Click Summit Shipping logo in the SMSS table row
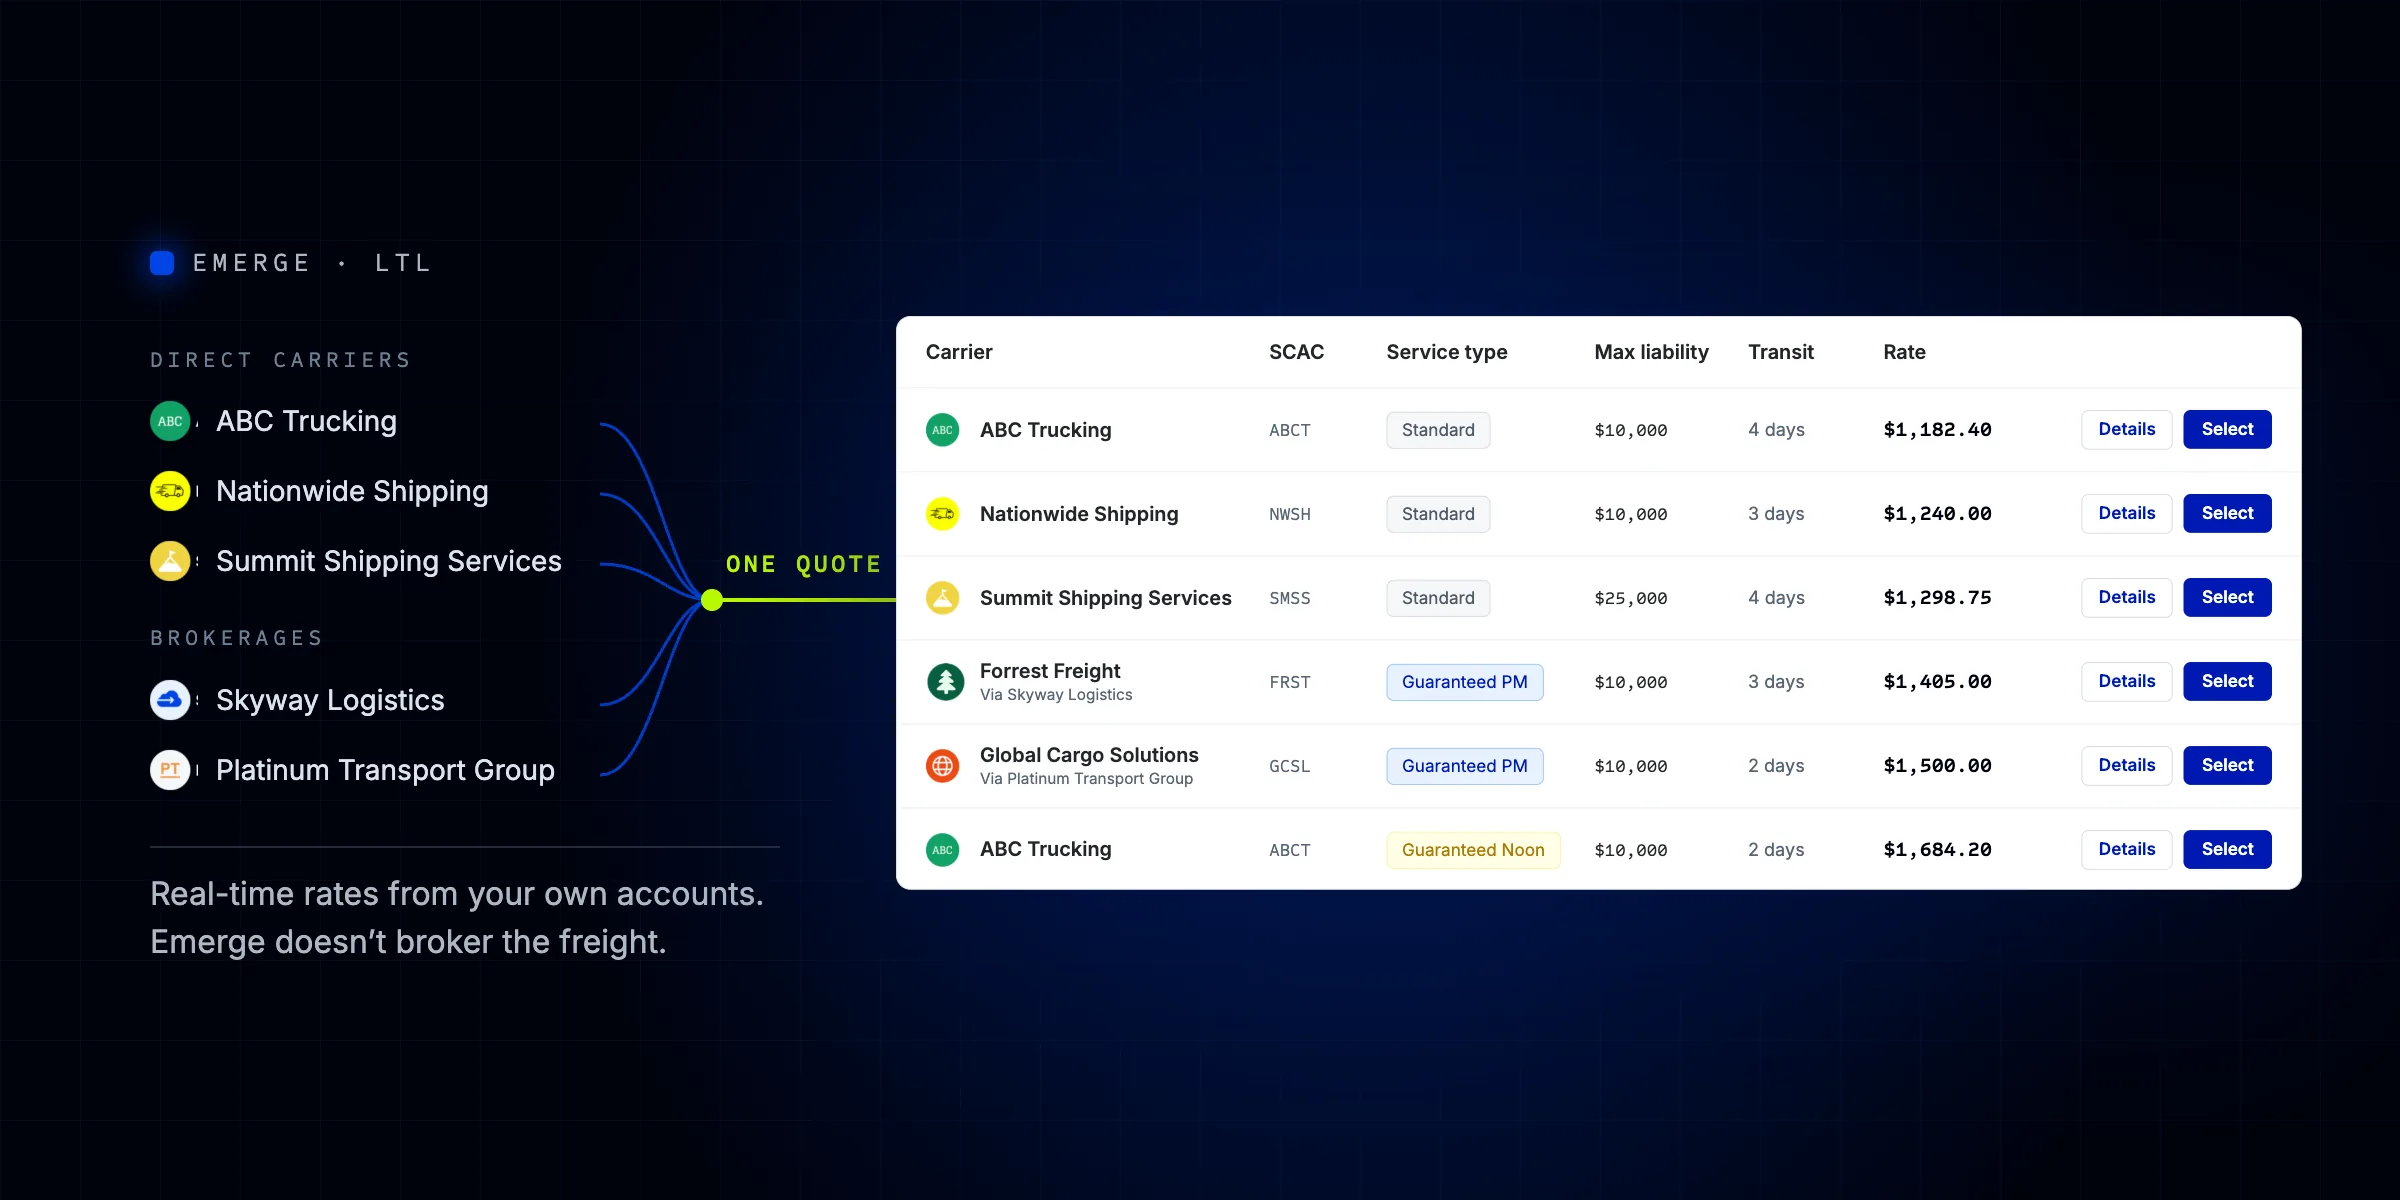 [942, 598]
